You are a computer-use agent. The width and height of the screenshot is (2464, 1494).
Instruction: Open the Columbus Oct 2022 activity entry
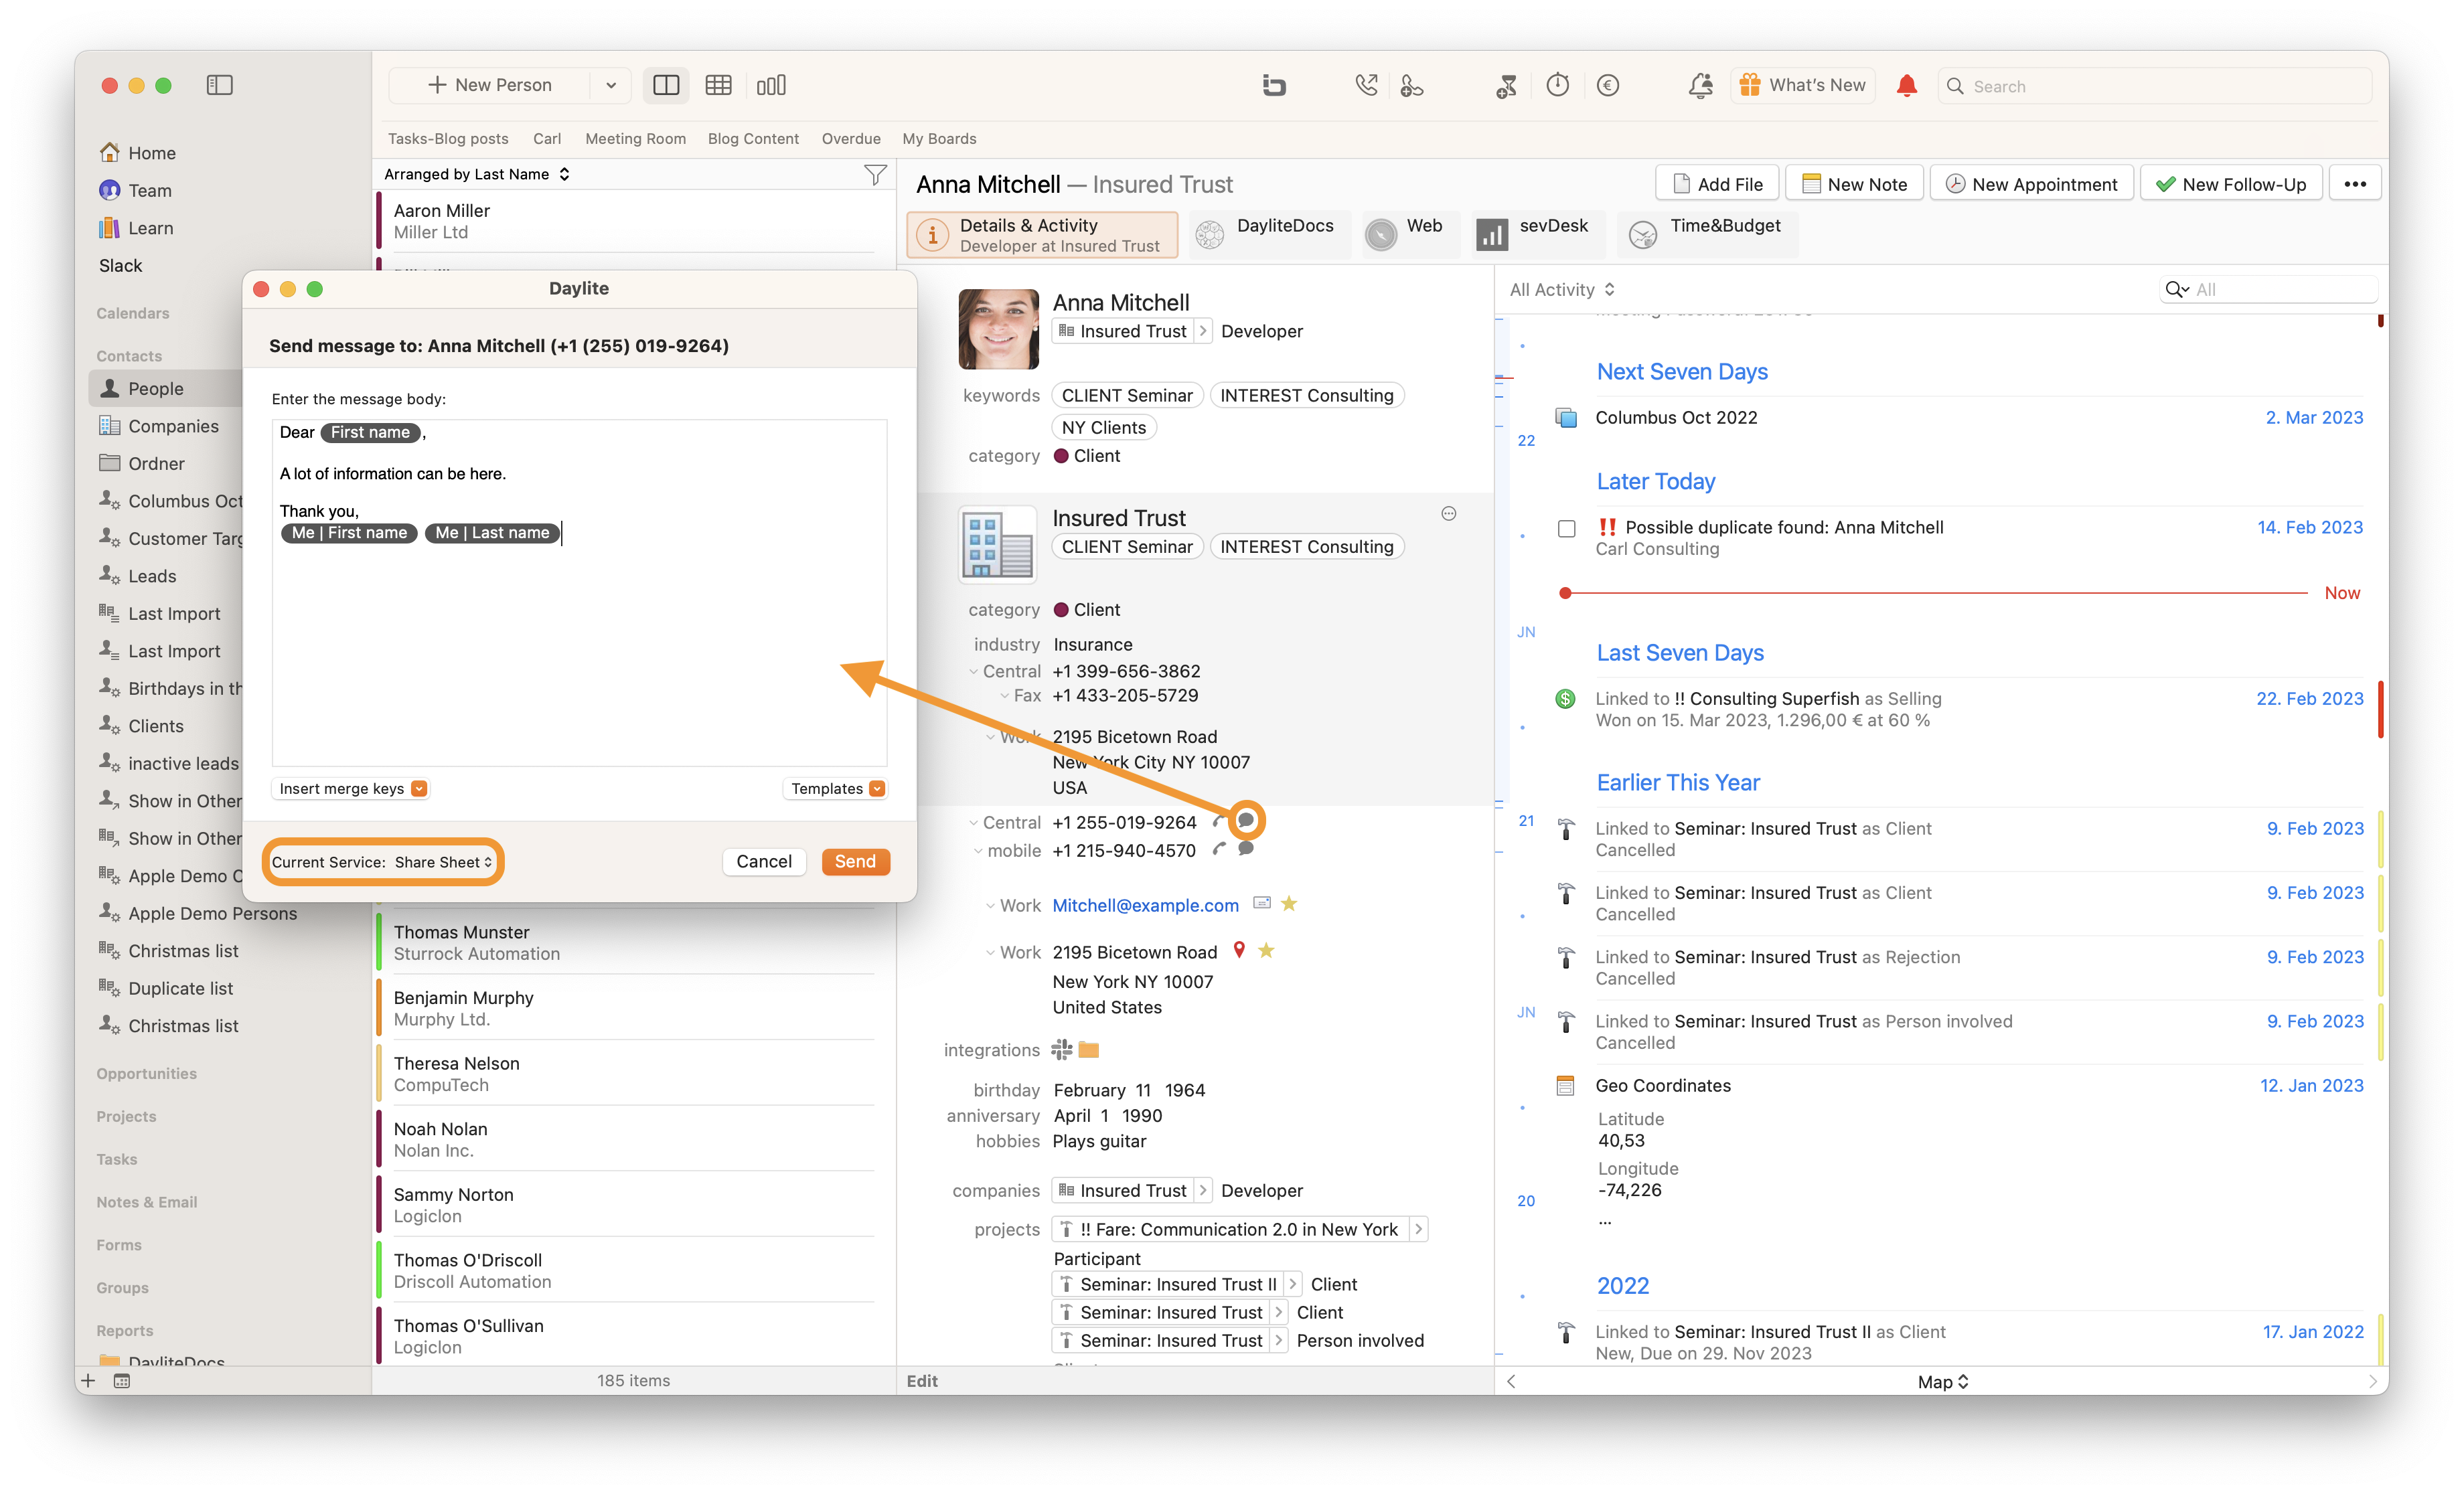click(1959, 418)
